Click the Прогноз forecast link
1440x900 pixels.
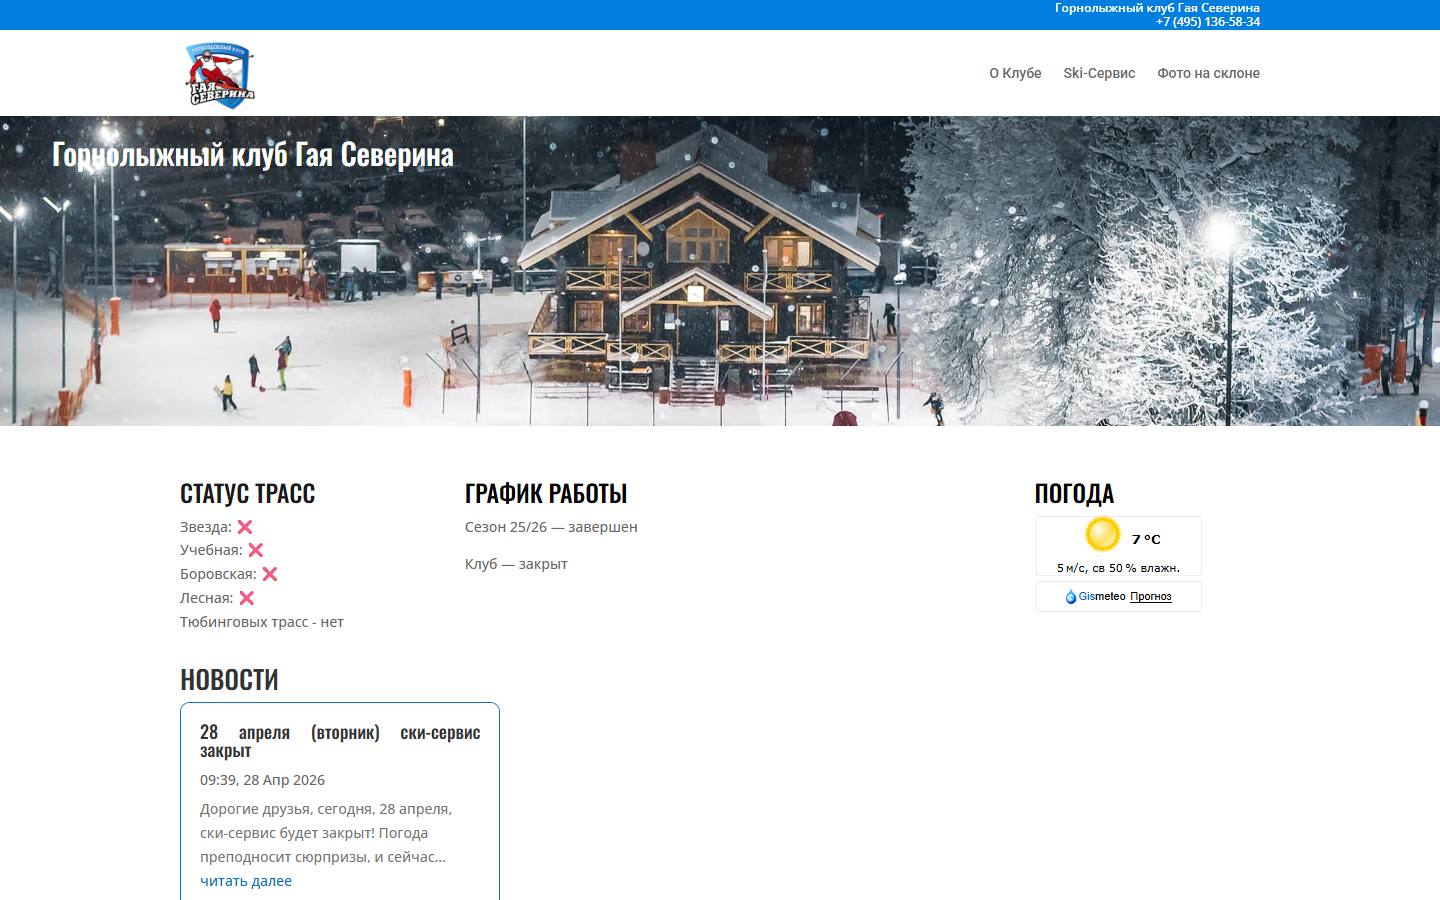1151,597
